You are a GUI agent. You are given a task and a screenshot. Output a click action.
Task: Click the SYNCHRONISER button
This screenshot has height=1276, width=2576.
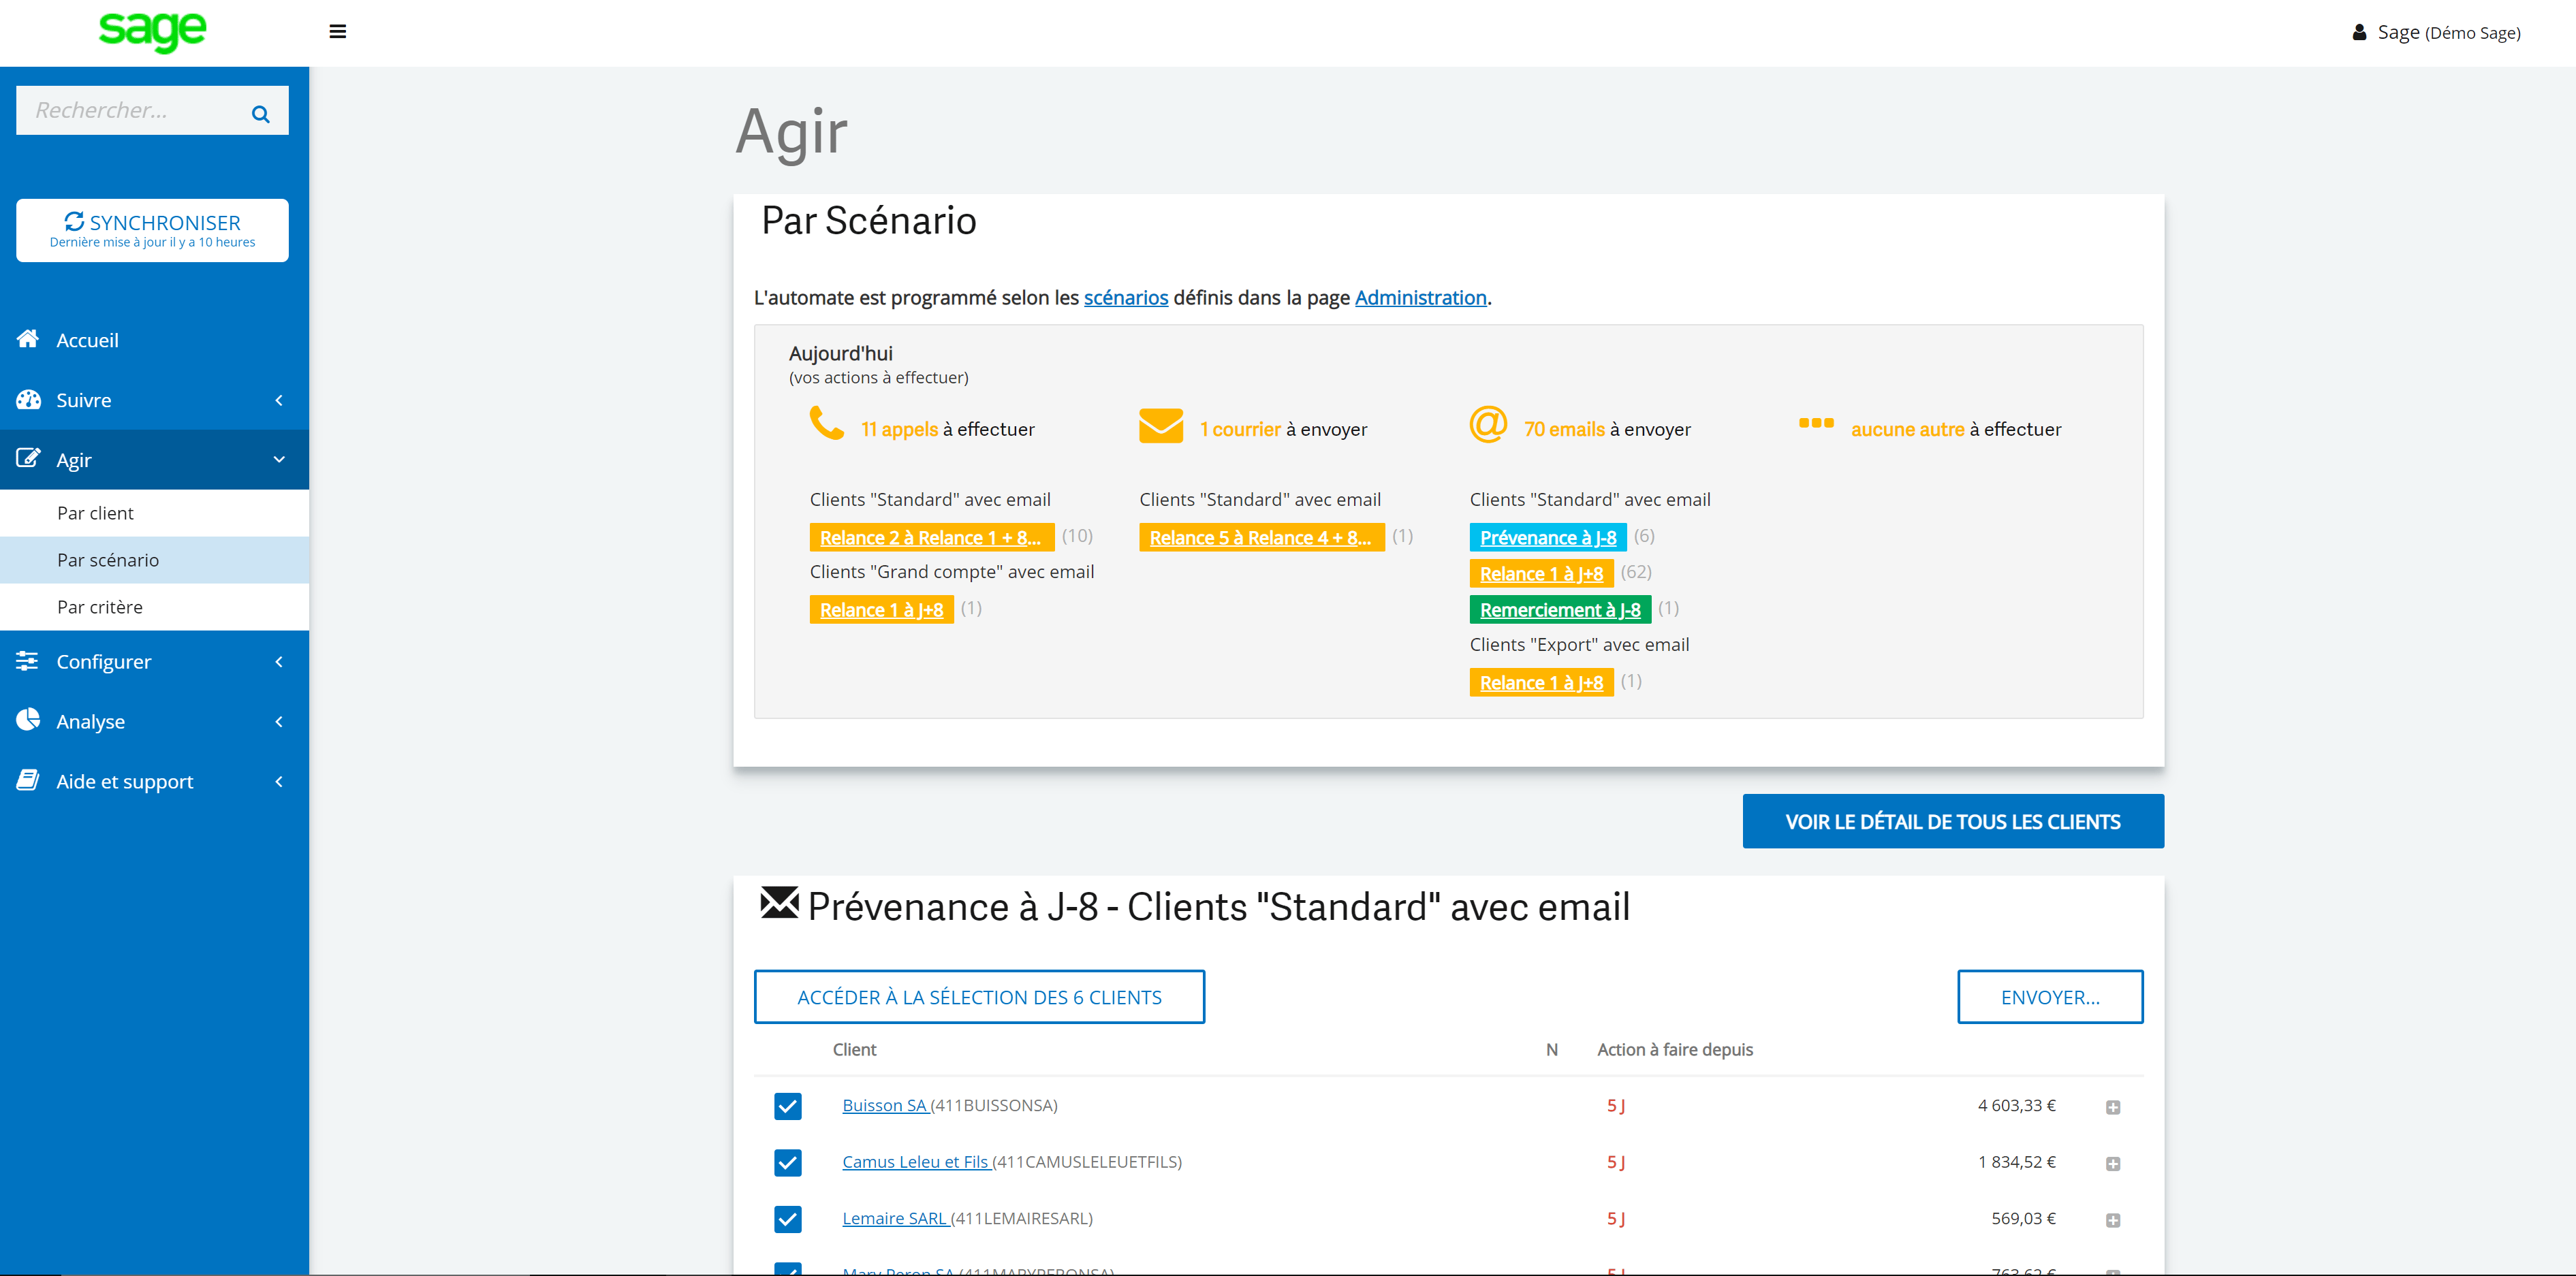(x=152, y=230)
